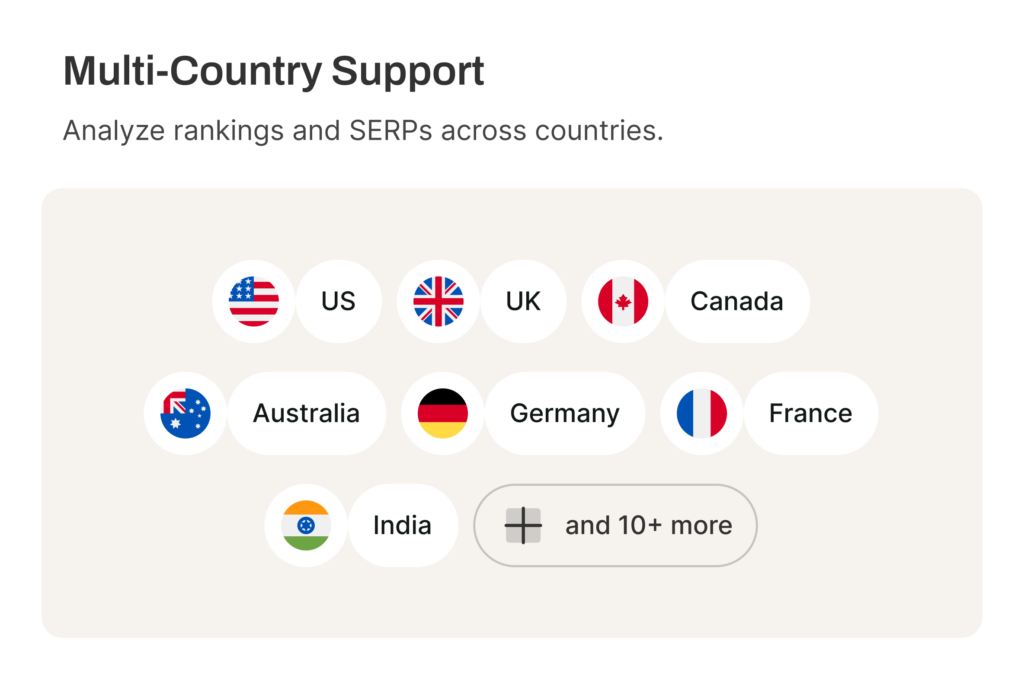Select the Australia flag icon

[185, 413]
